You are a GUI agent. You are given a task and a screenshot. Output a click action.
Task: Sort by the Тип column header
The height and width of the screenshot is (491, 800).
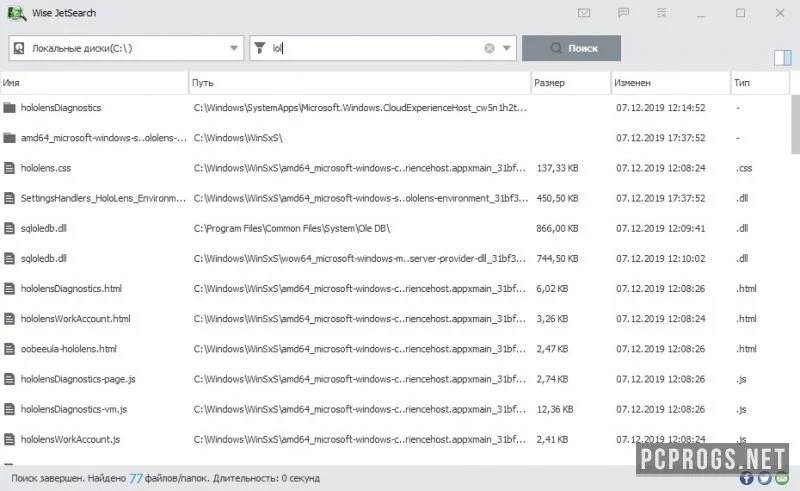pos(760,83)
